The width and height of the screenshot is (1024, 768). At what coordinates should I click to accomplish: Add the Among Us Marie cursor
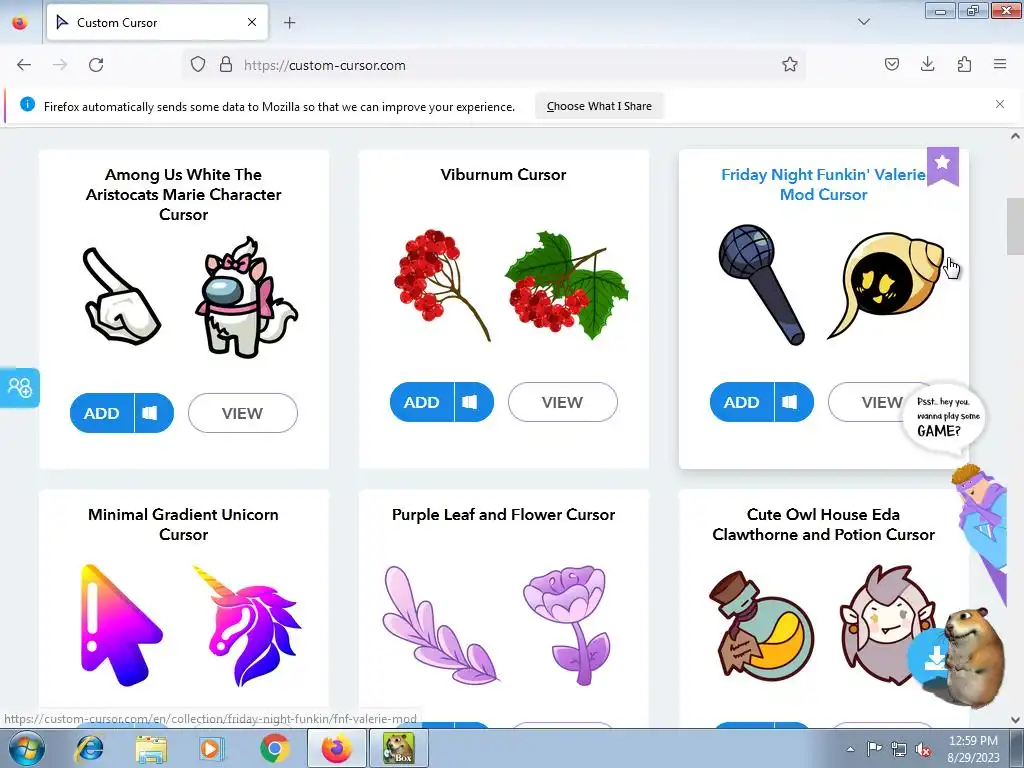point(102,413)
